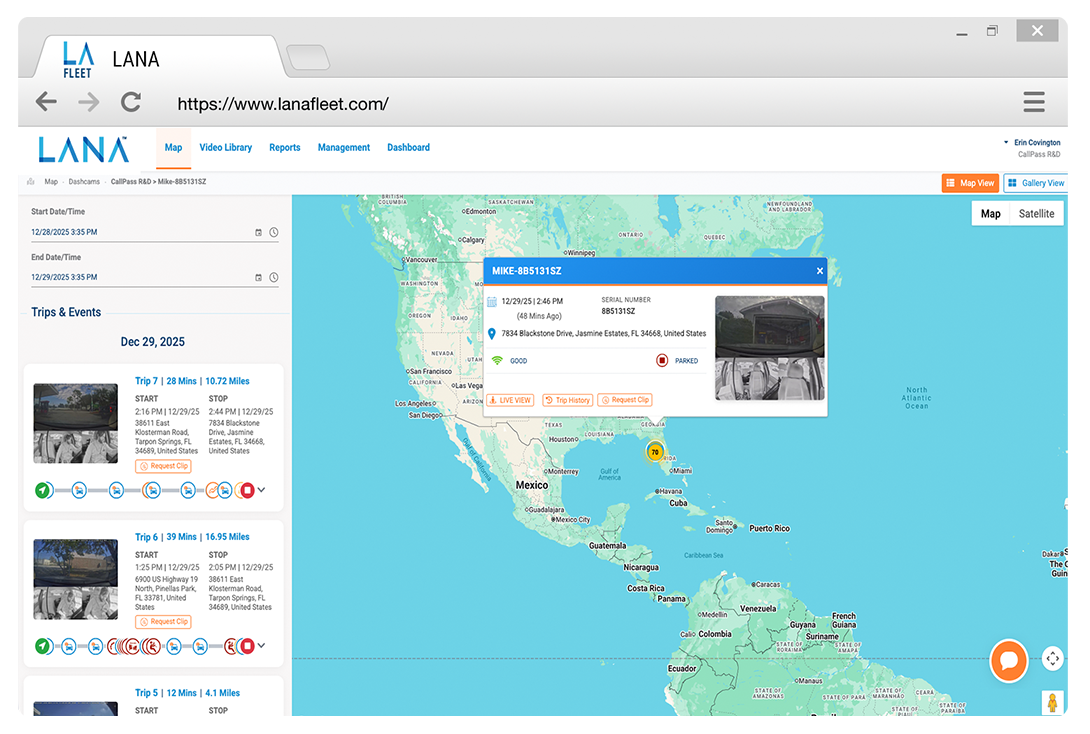Click the orange chat support bubble icon
The width and height of the screenshot is (1090, 734).
click(1009, 661)
